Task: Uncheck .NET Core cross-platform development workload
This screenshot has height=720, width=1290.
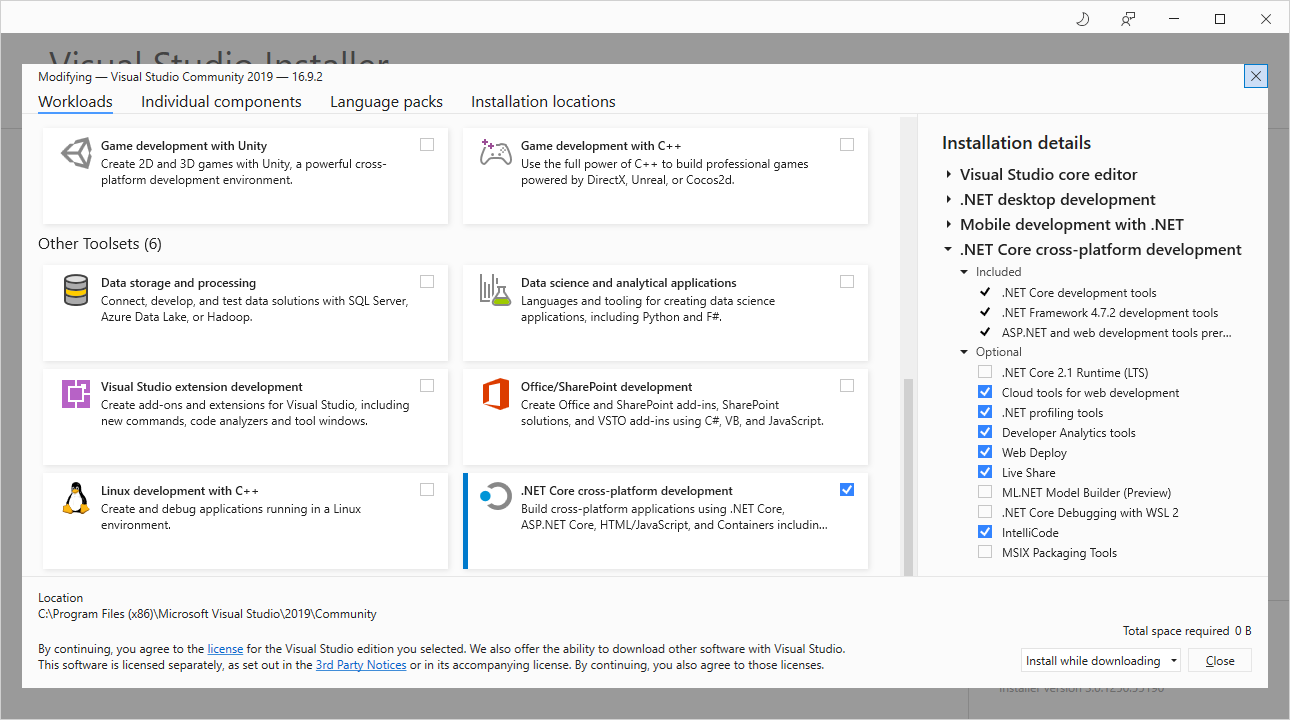Action: [x=847, y=490]
